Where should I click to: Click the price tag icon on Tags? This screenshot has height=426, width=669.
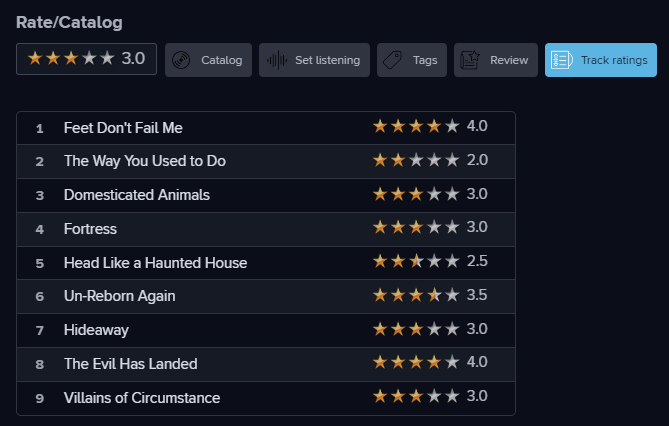point(392,60)
